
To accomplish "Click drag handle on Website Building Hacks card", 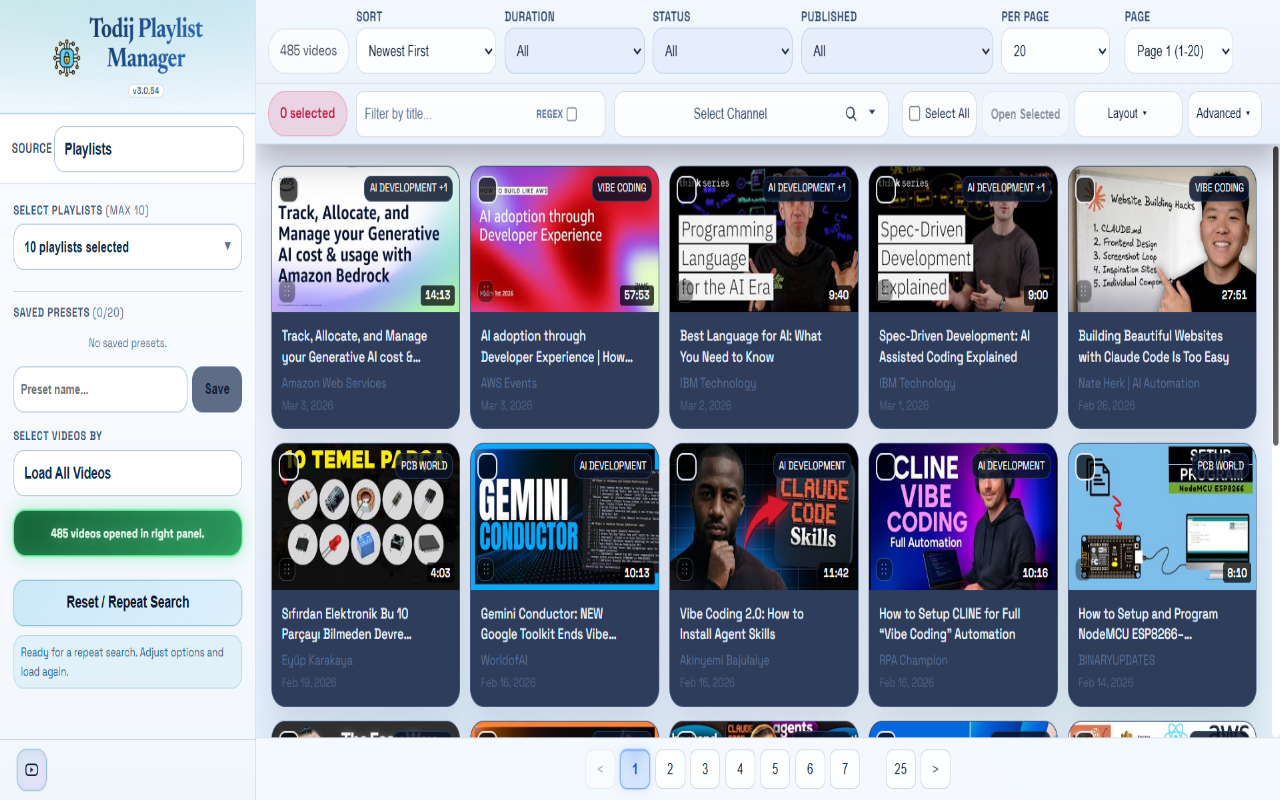I will point(1085,291).
